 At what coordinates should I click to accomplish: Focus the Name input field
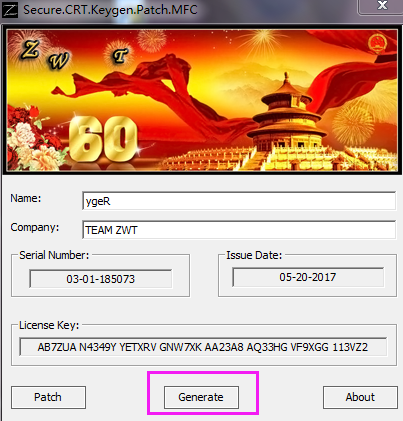[x=239, y=201]
